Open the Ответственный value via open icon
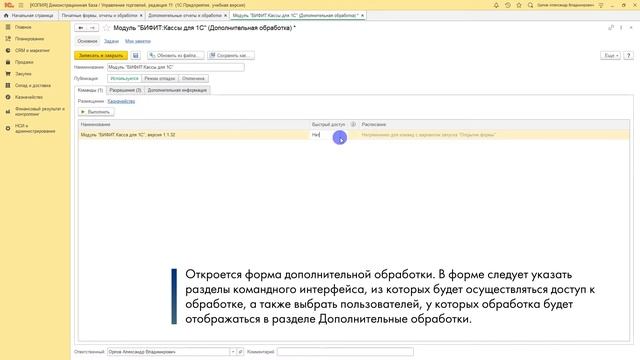Viewport: 640px width, 360px height. point(240,351)
